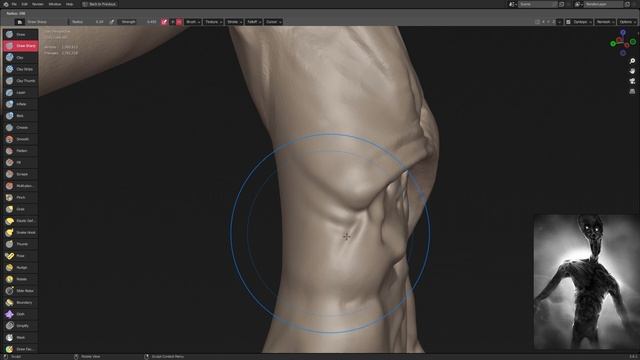Select the Crease brush

20,127
